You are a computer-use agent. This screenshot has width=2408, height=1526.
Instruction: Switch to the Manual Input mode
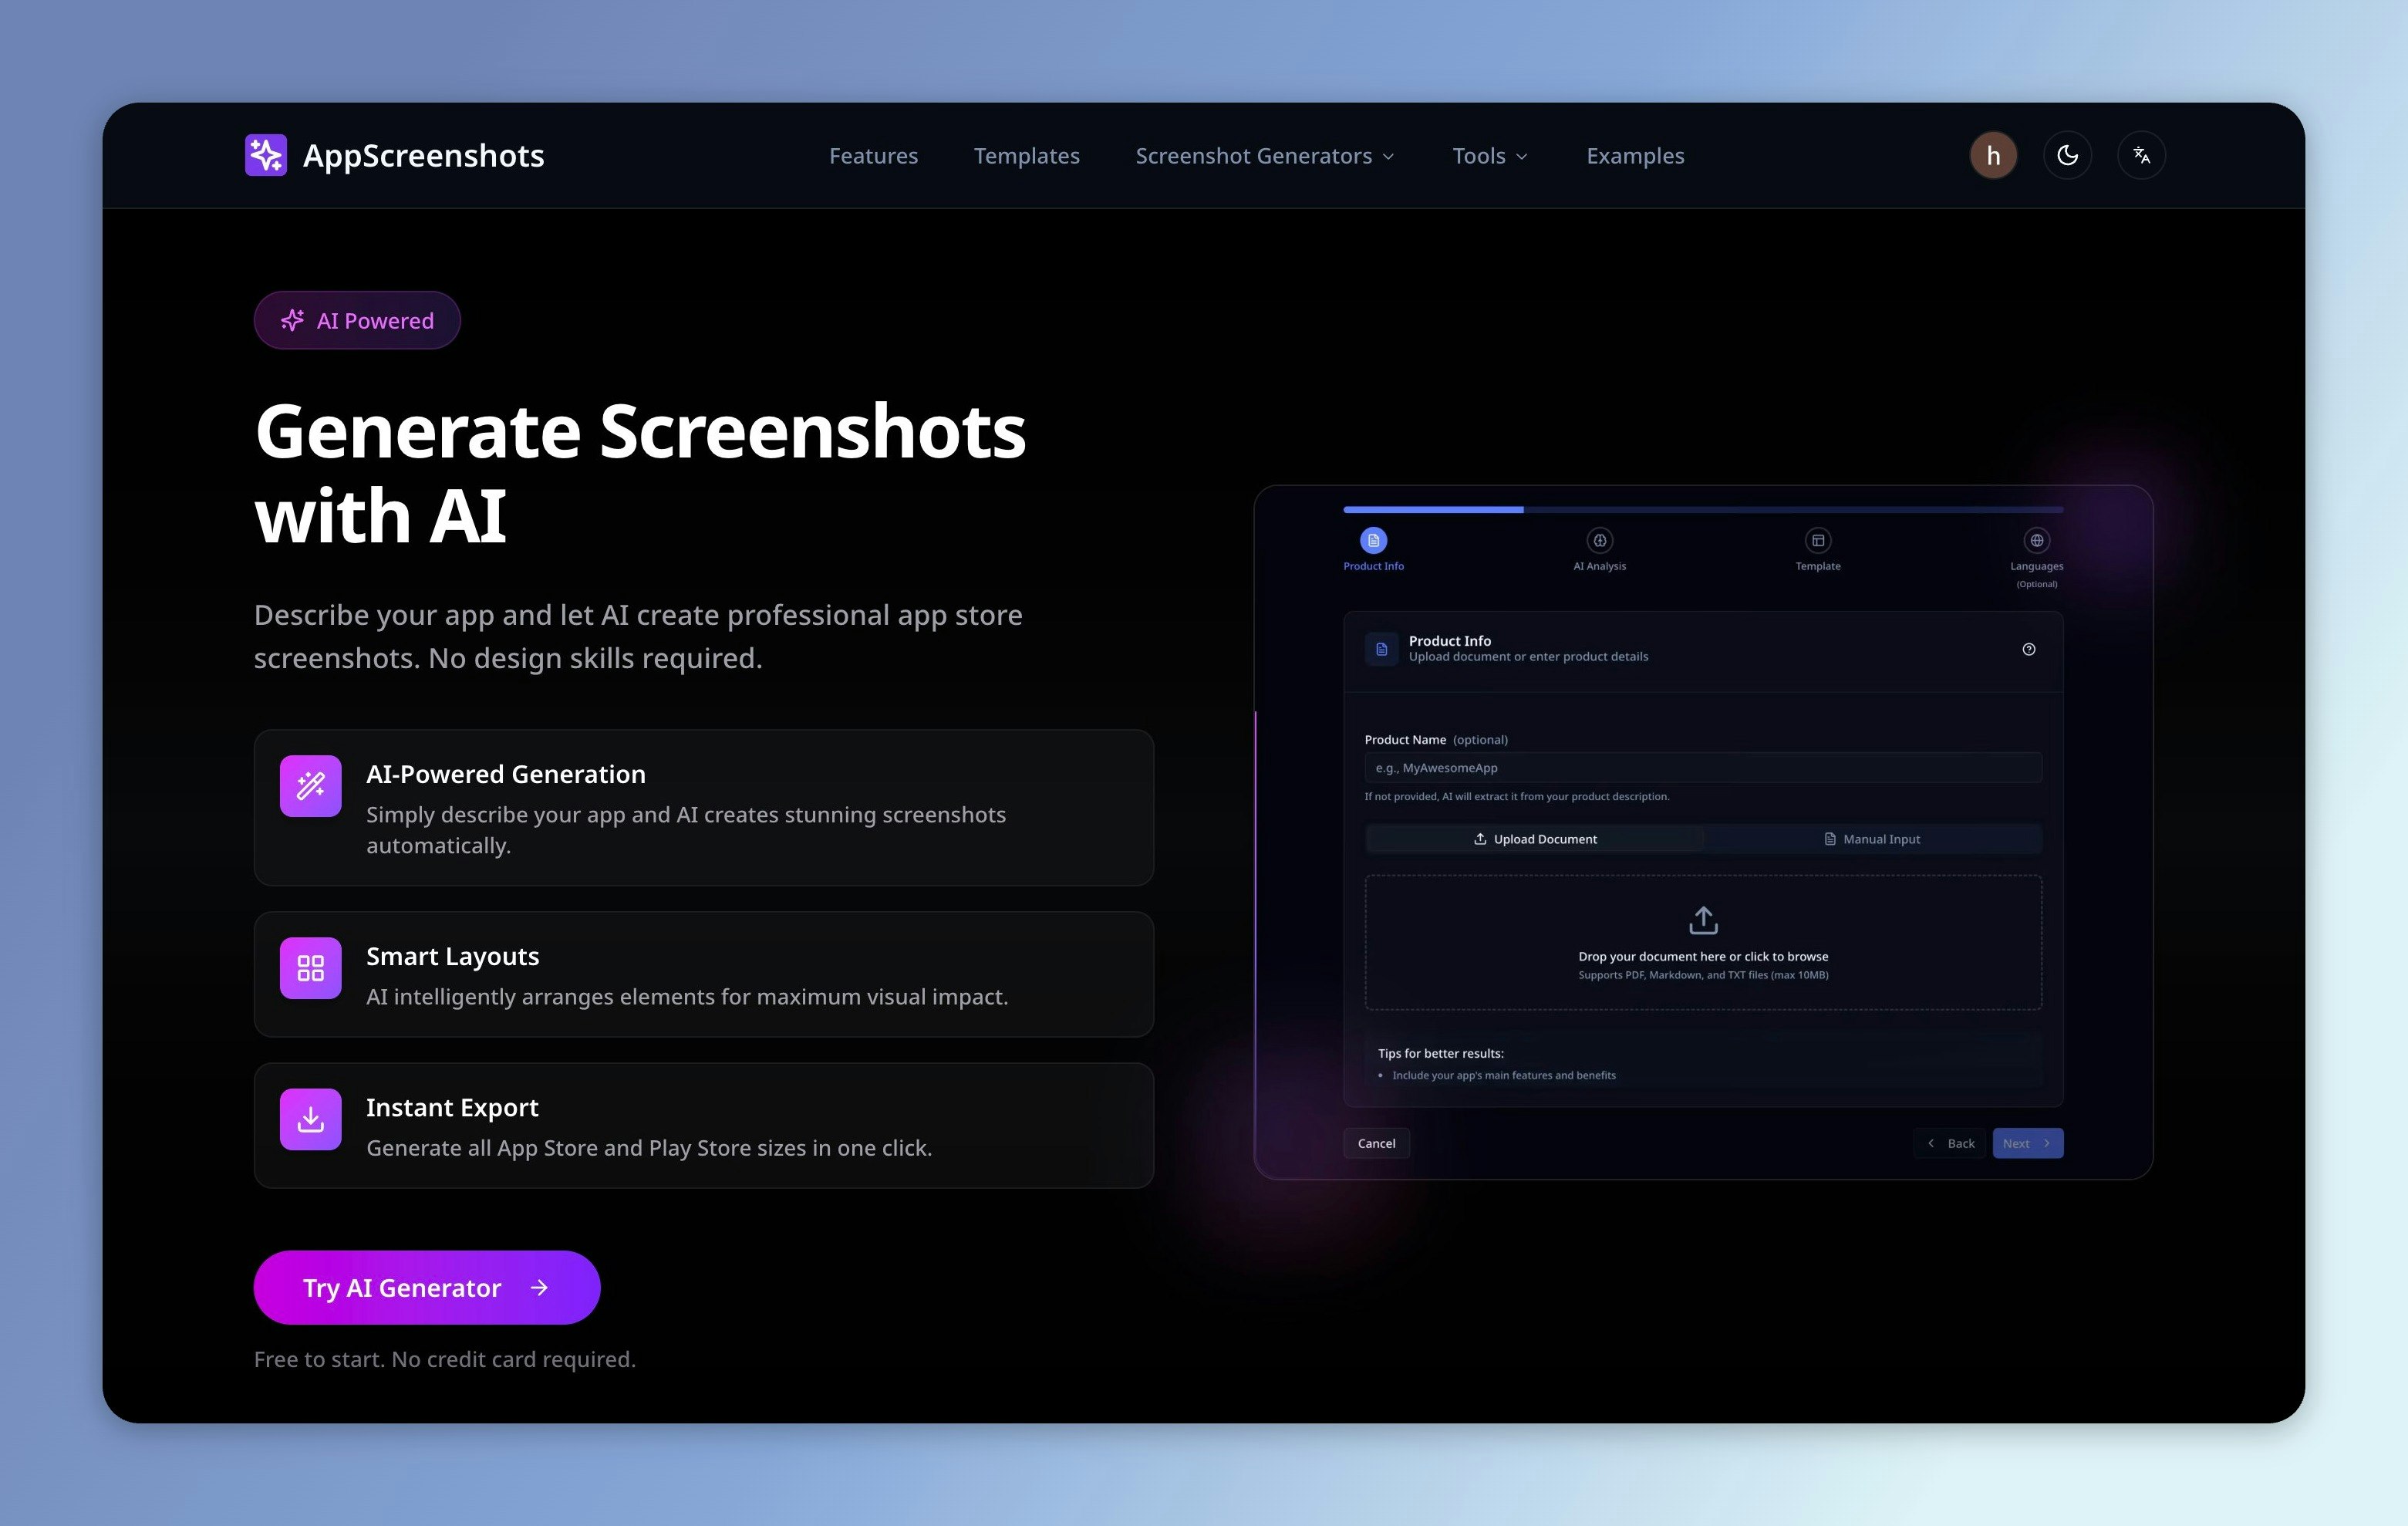point(1871,839)
